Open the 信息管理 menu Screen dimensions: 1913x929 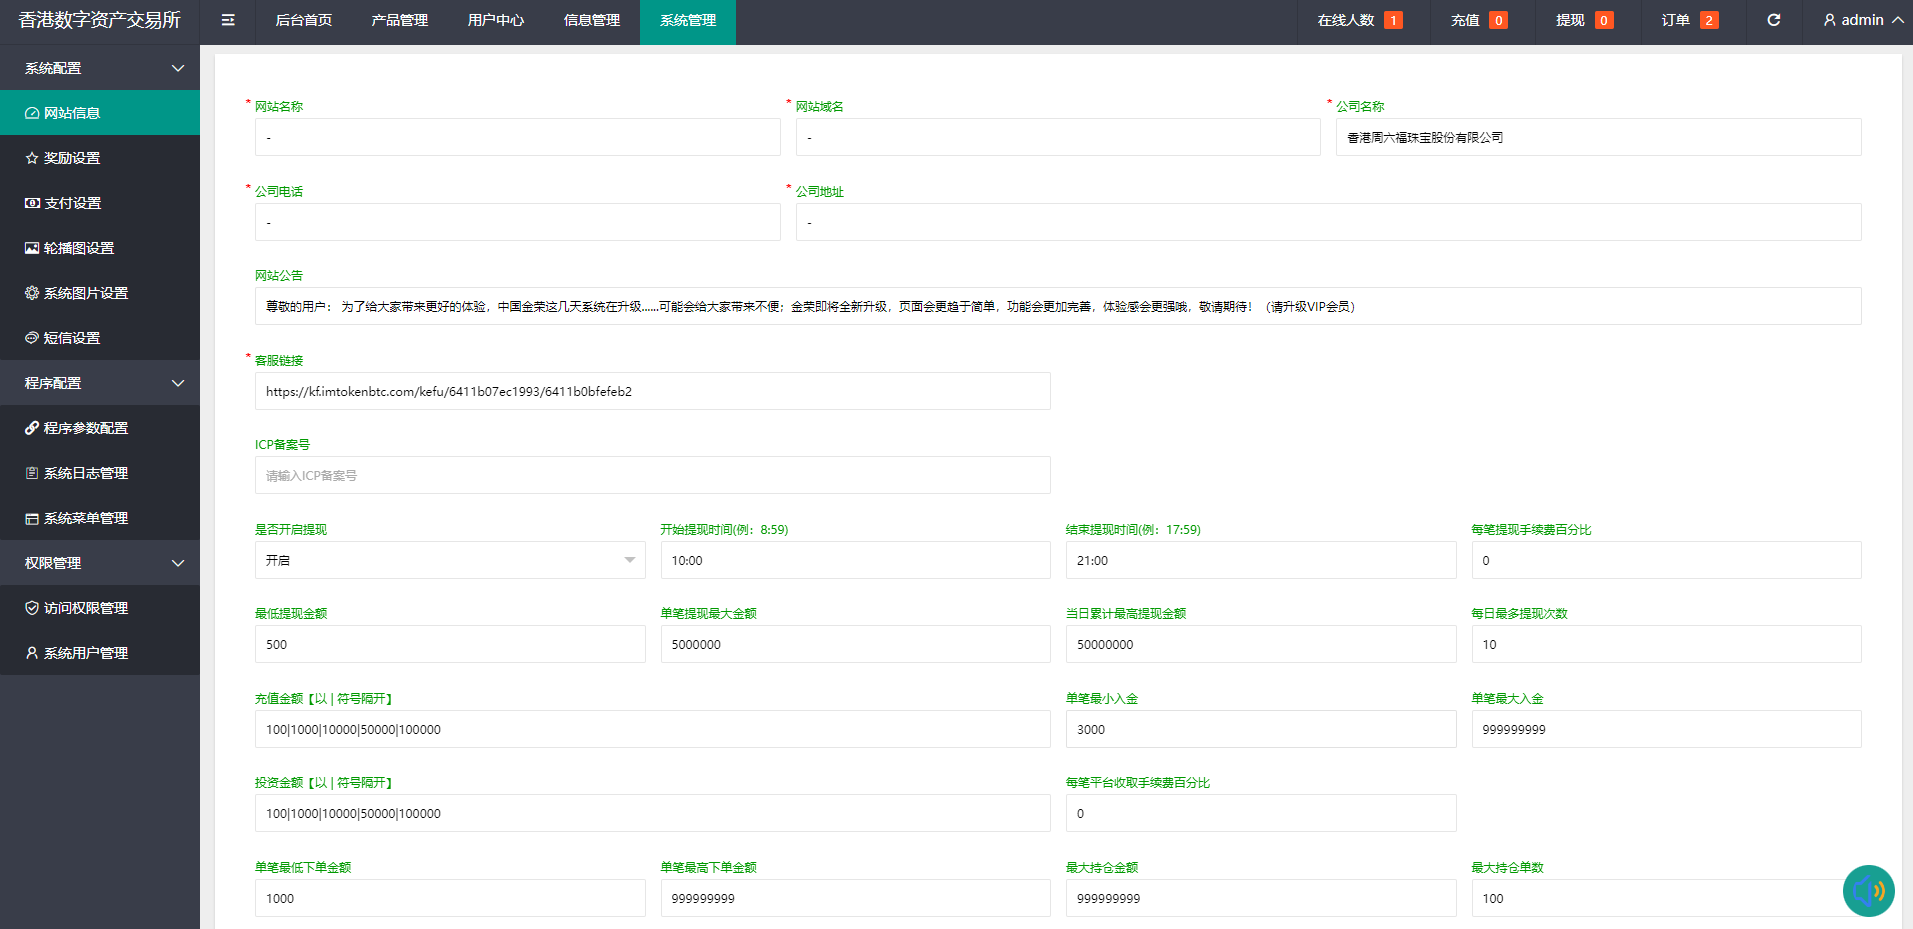(x=591, y=20)
